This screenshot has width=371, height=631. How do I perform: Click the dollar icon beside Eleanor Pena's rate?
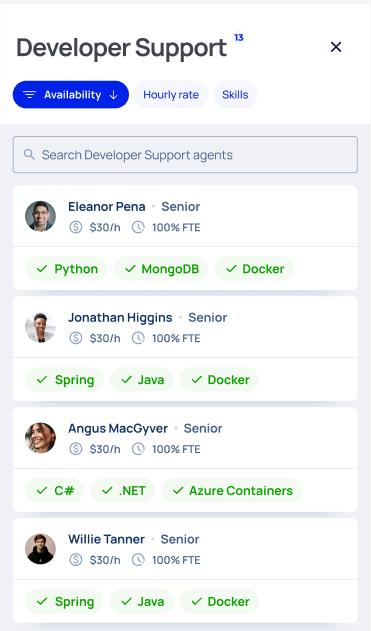(75, 227)
